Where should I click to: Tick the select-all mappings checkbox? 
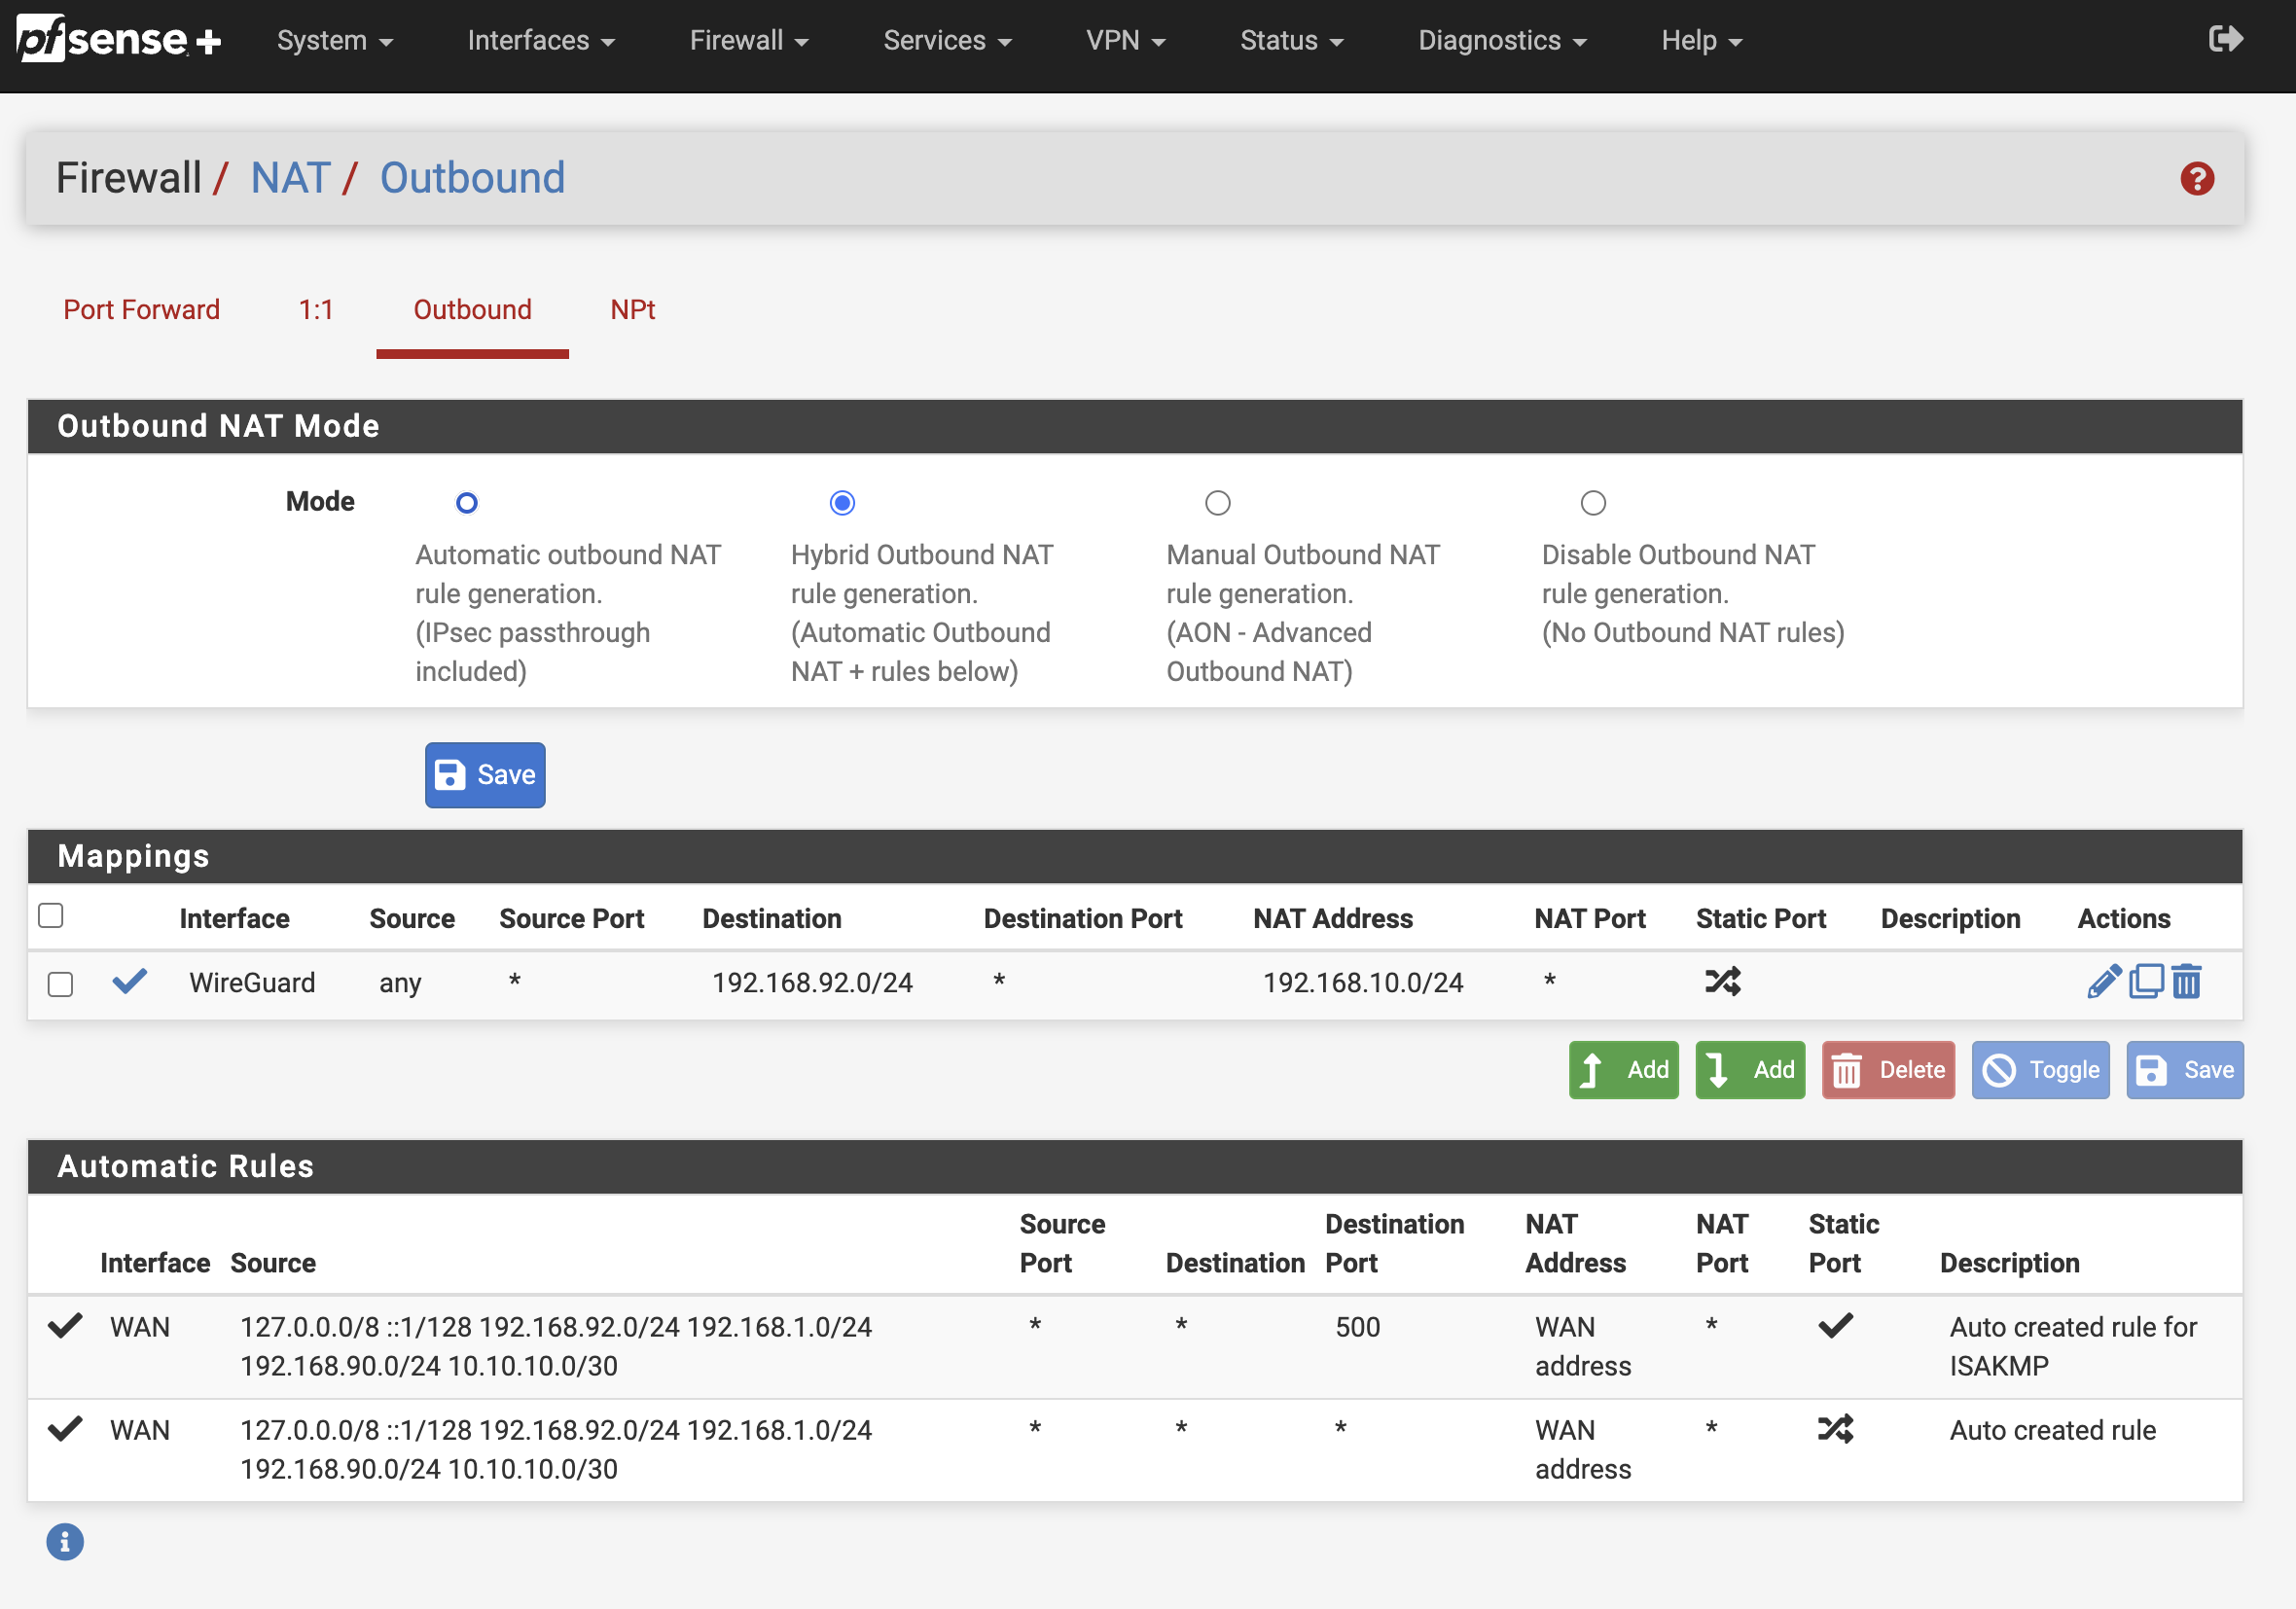point(50,915)
